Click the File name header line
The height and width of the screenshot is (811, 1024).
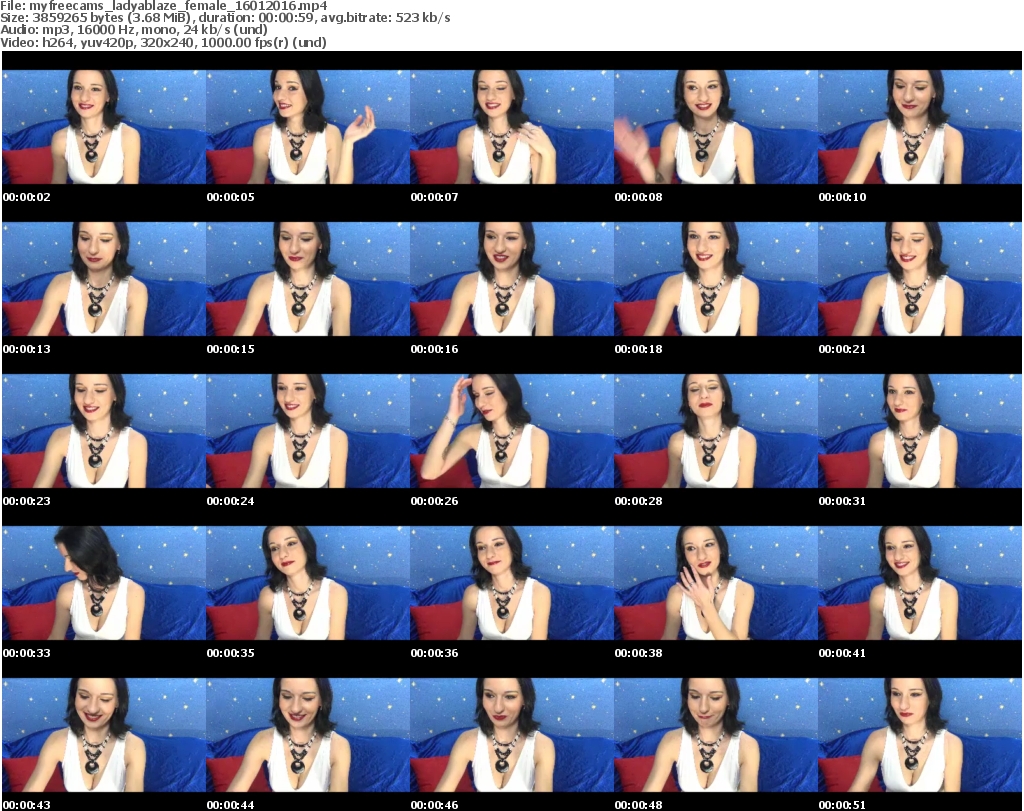(x=164, y=6)
